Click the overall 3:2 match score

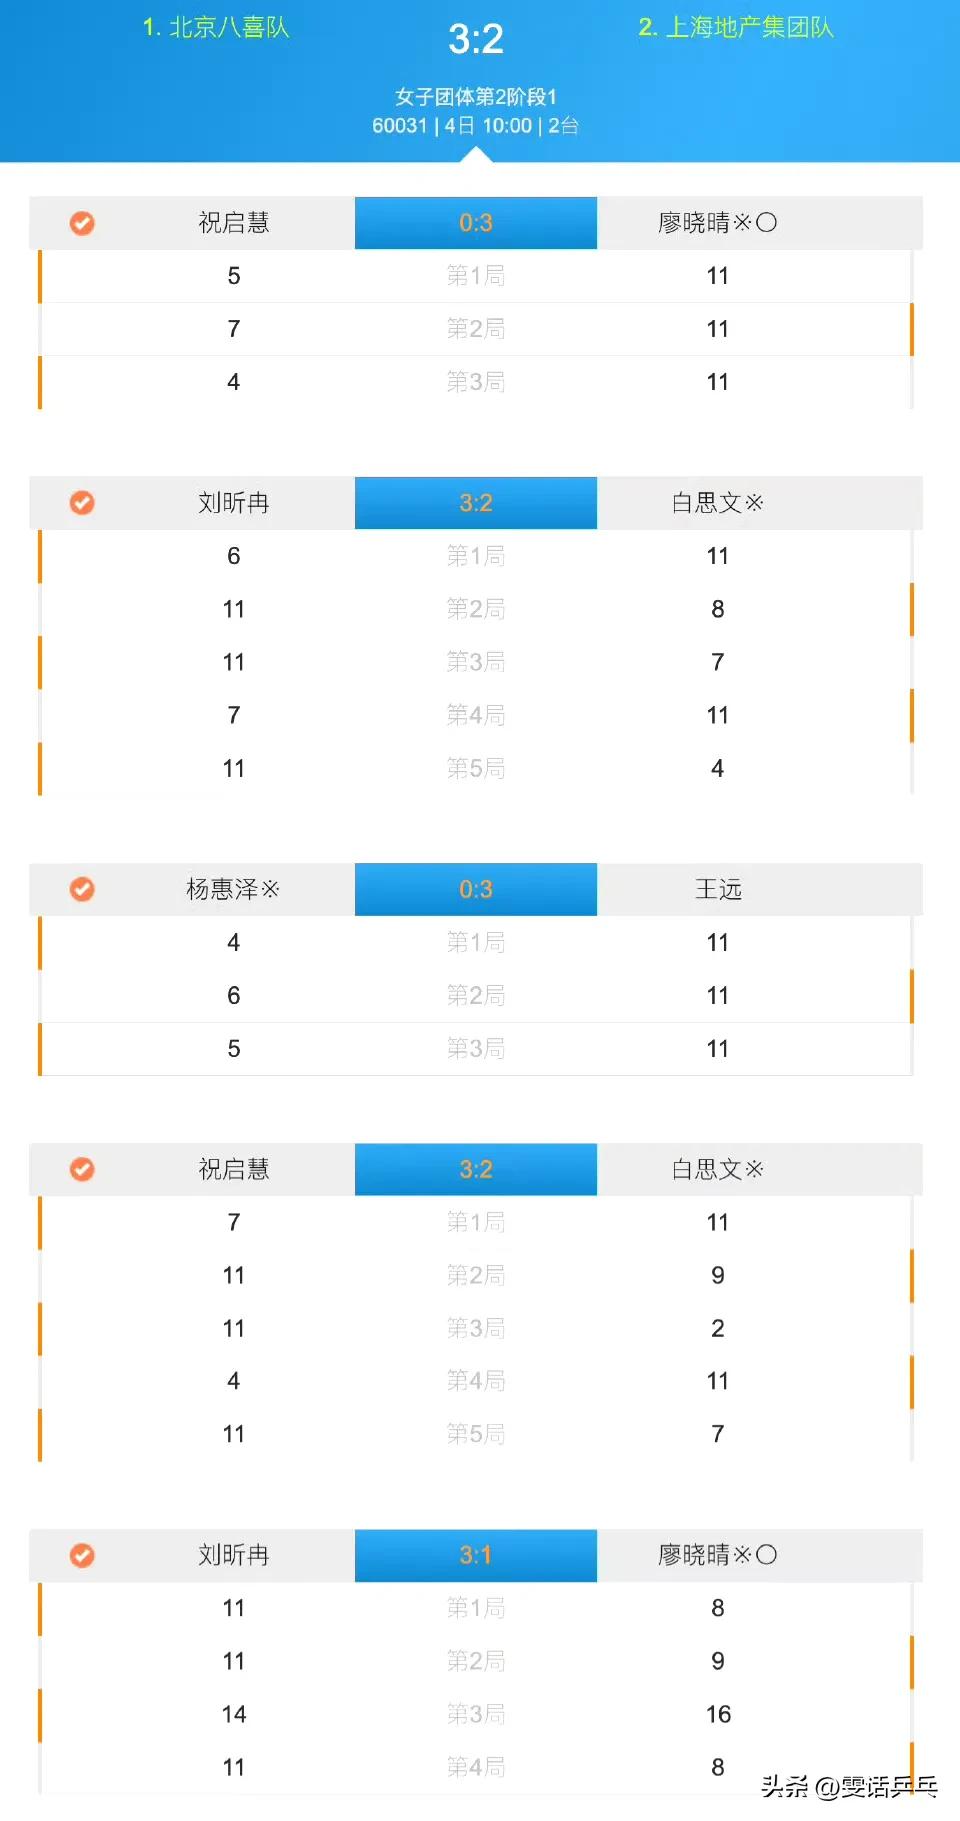476,39
